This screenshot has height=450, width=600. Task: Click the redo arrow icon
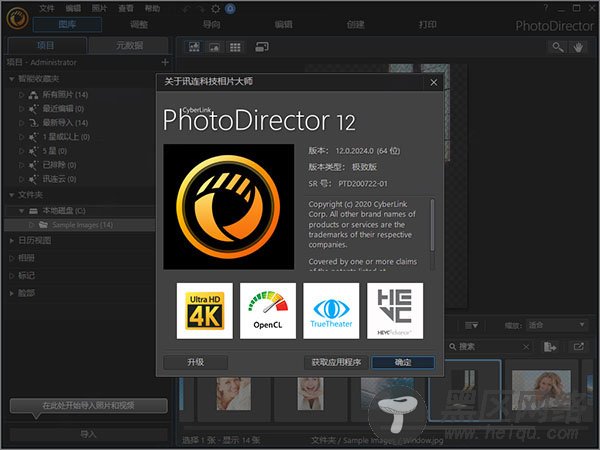click(201, 8)
